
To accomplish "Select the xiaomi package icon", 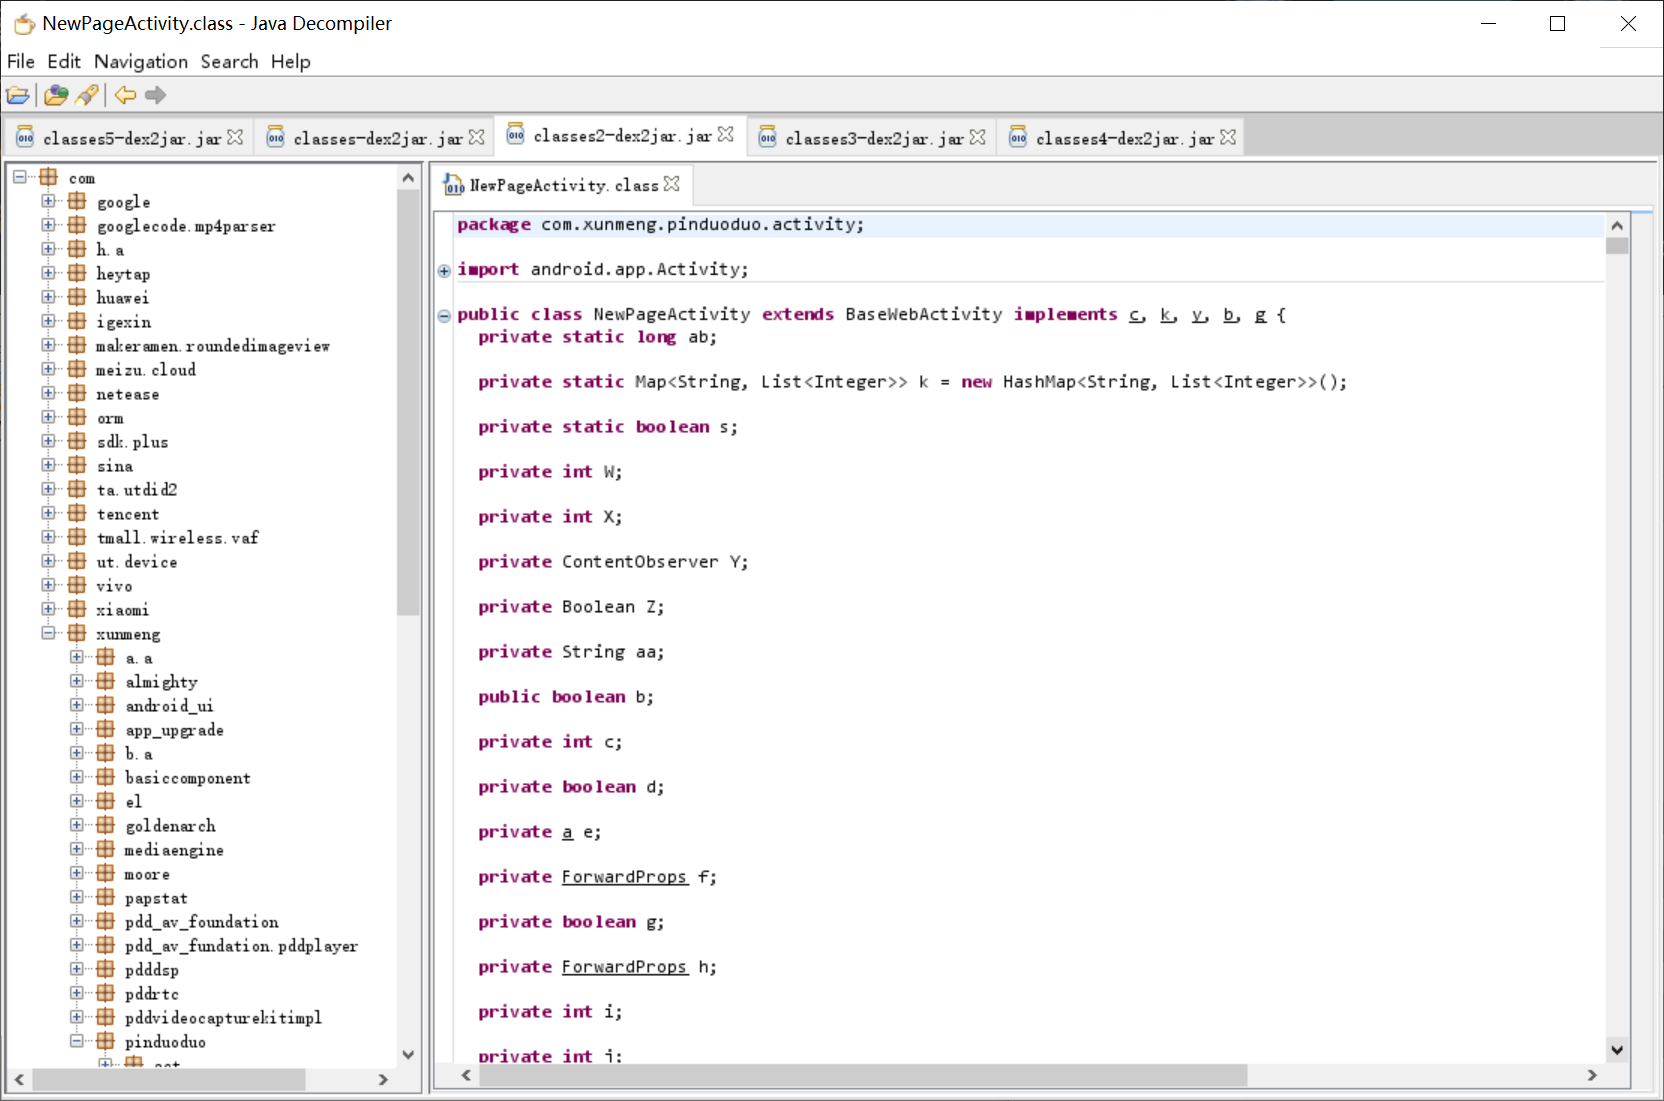I will coord(77,609).
